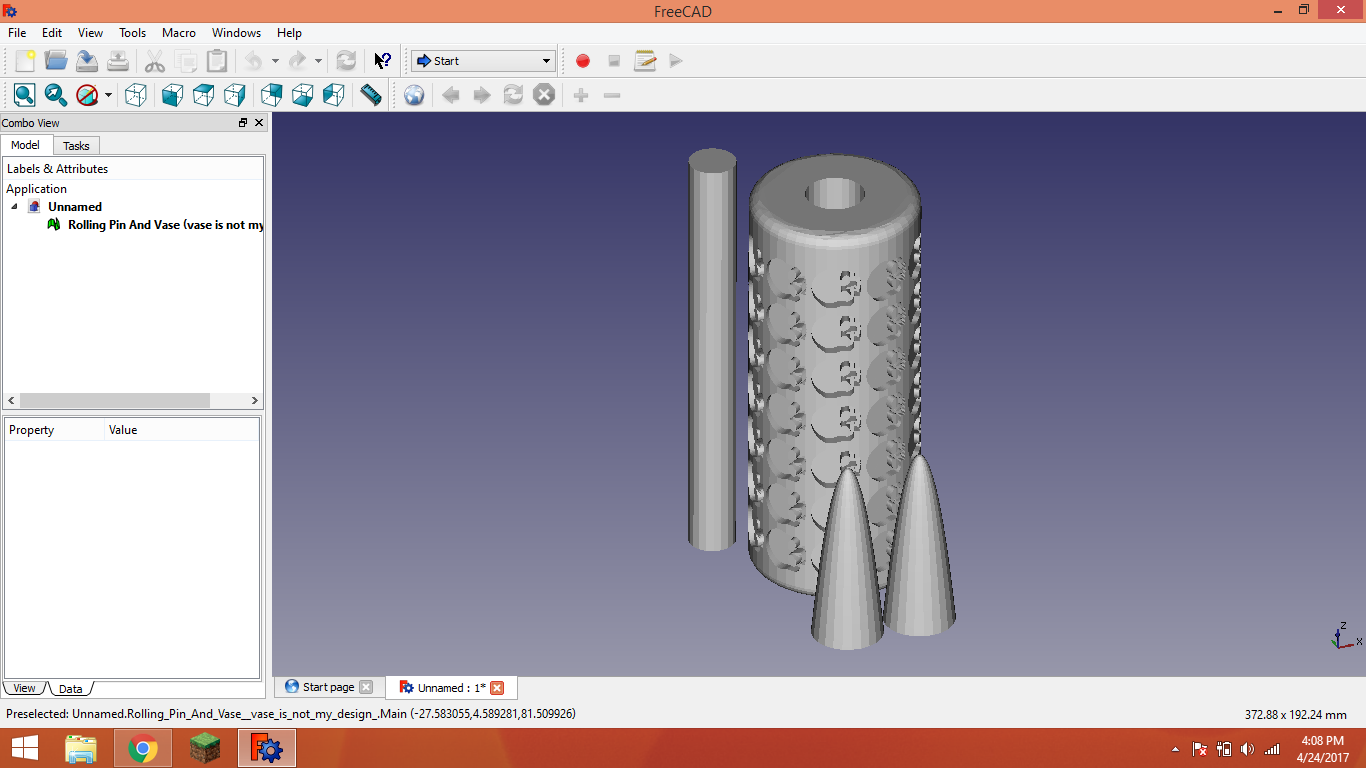Stop macro recording with the square icon

pyautogui.click(x=614, y=61)
